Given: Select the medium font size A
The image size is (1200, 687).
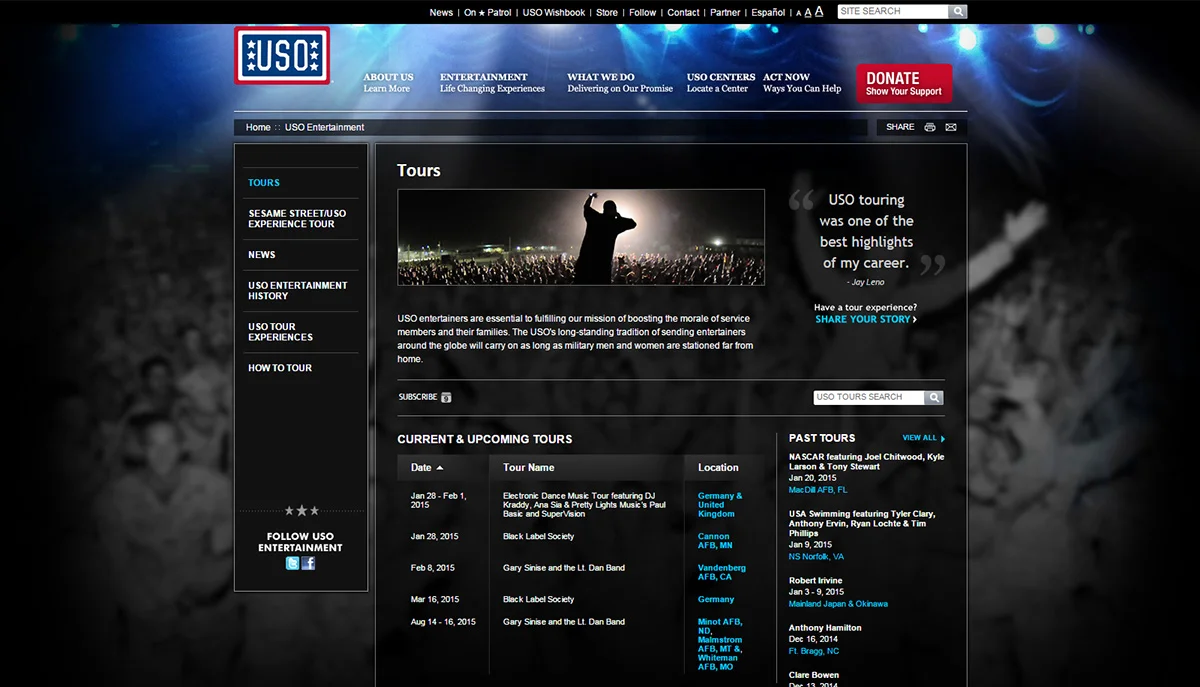Looking at the screenshot, I should (808, 12).
